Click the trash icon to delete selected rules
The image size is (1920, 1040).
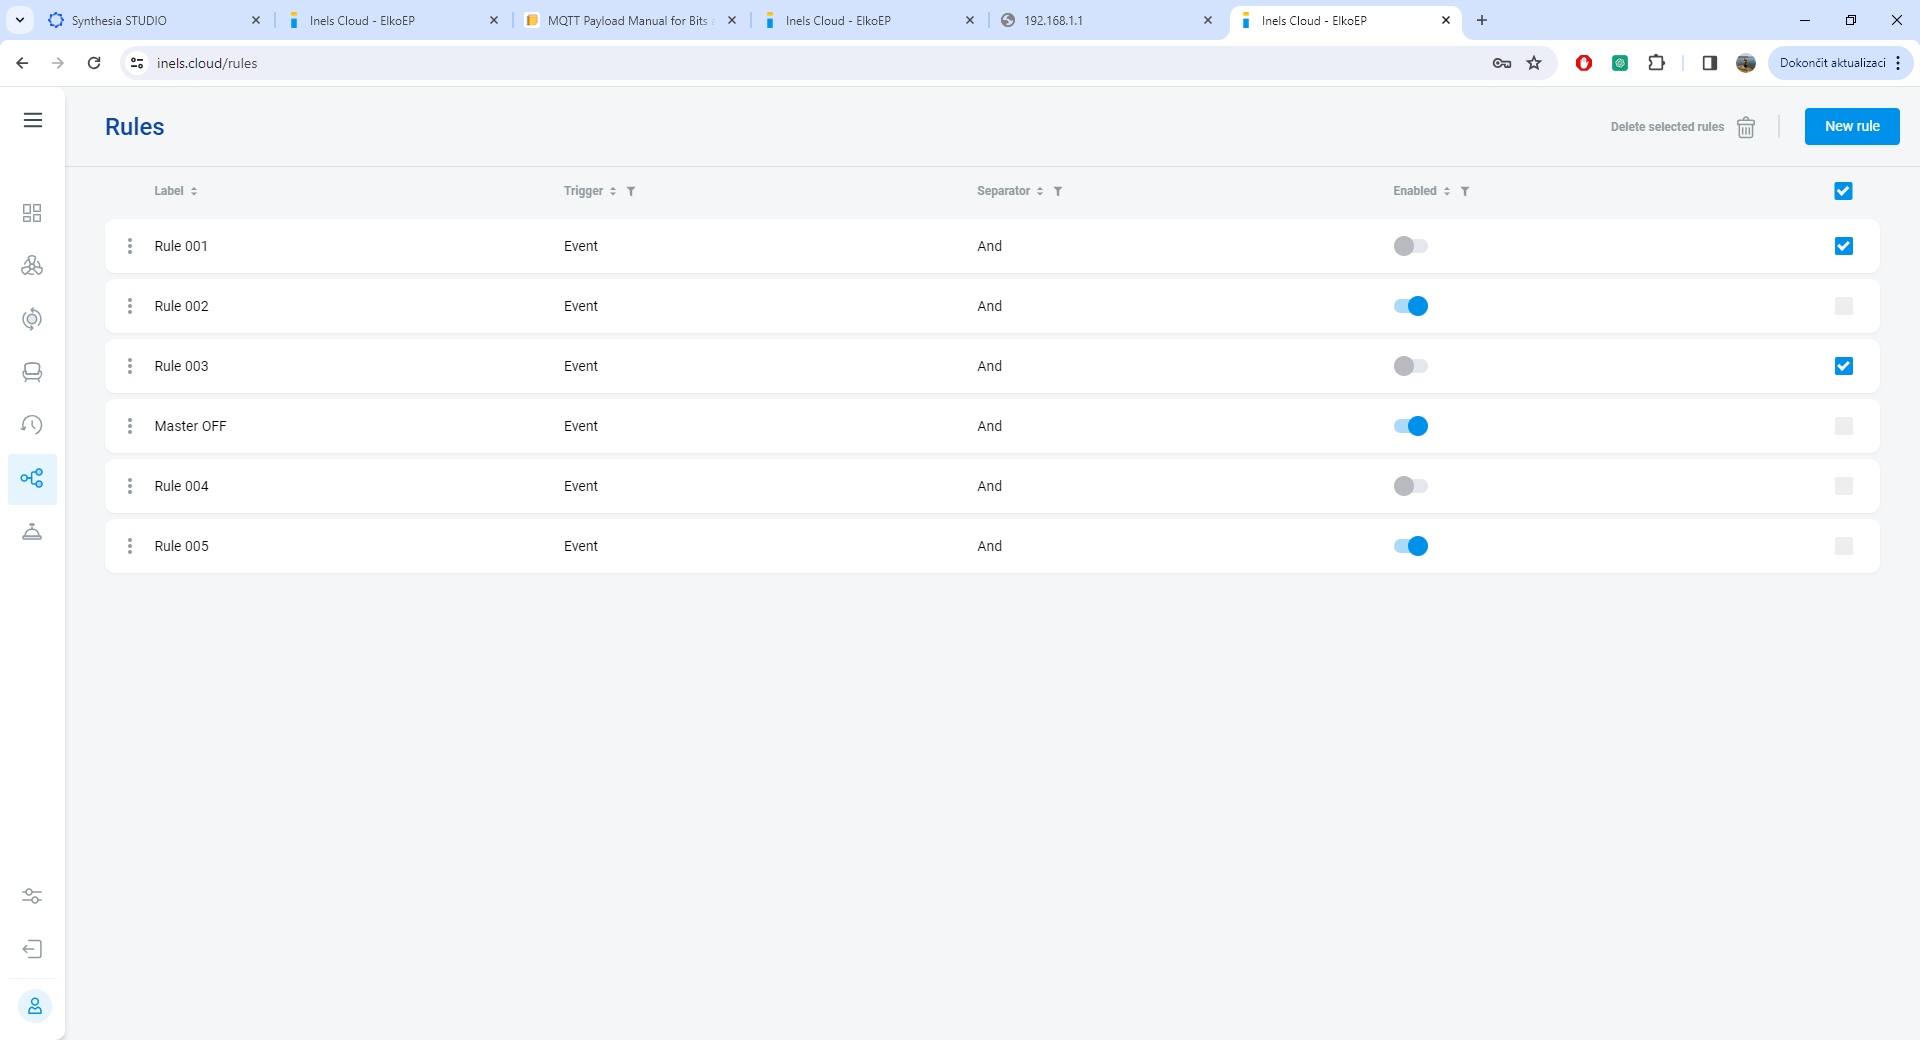click(x=1746, y=127)
